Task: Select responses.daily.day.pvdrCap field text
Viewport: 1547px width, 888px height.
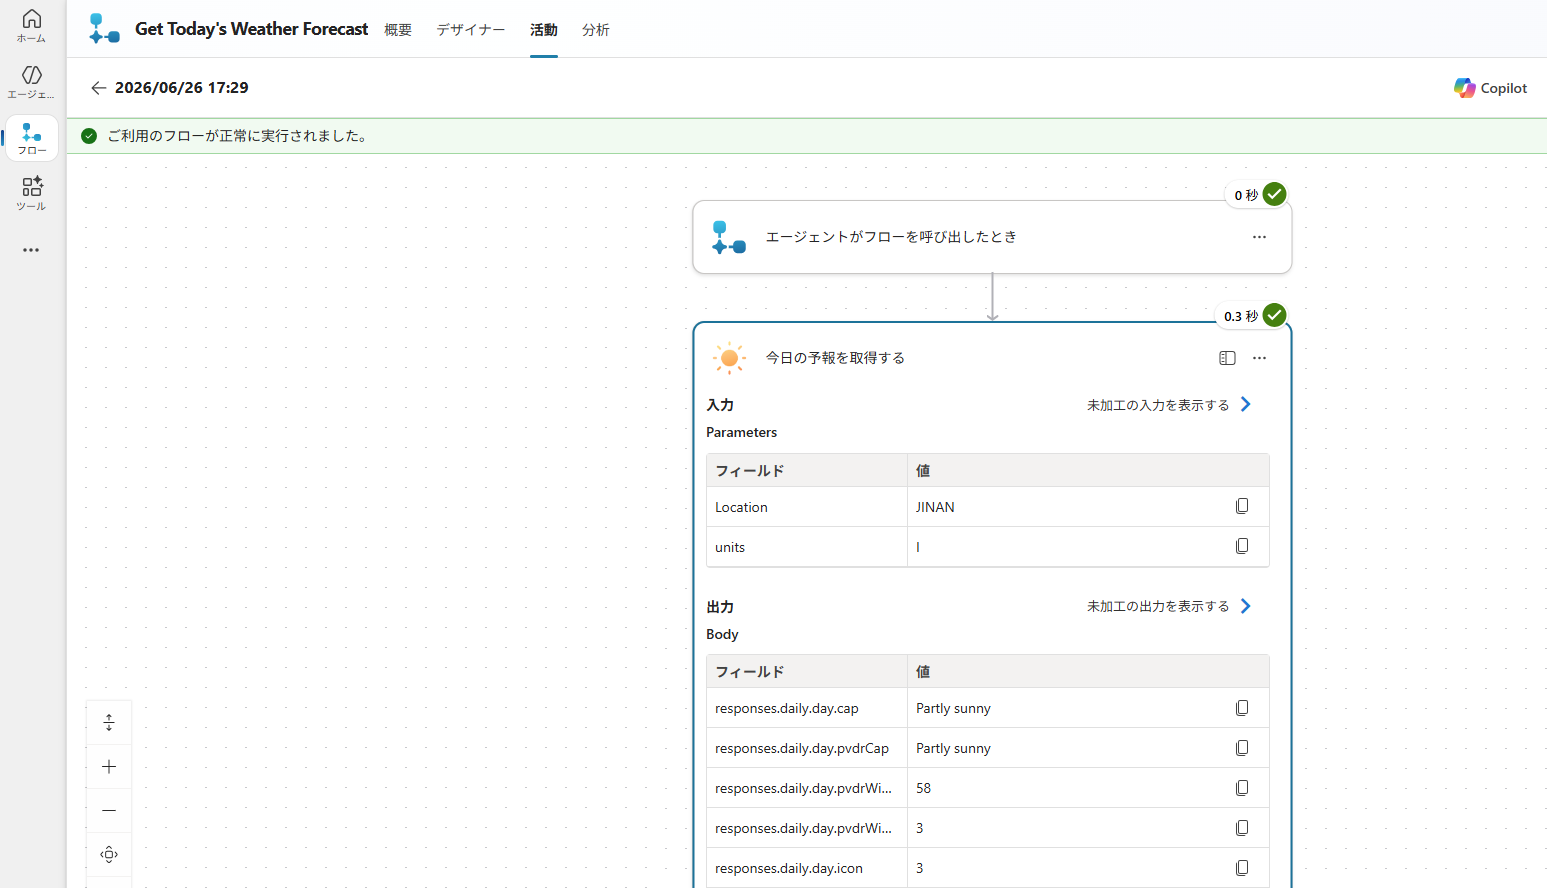Action: [802, 748]
